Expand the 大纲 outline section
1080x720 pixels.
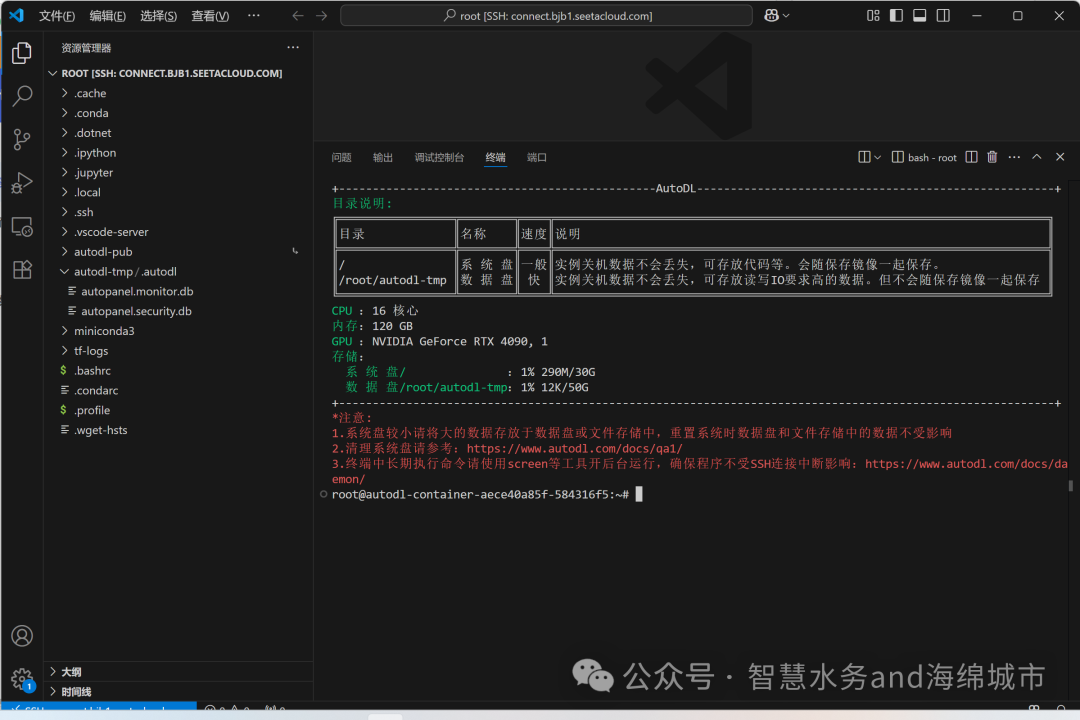(178, 672)
